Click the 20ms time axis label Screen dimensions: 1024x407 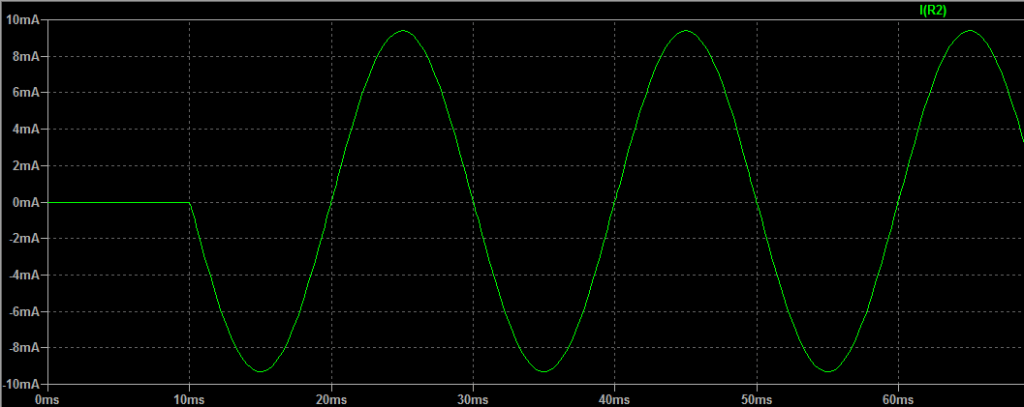click(x=331, y=397)
